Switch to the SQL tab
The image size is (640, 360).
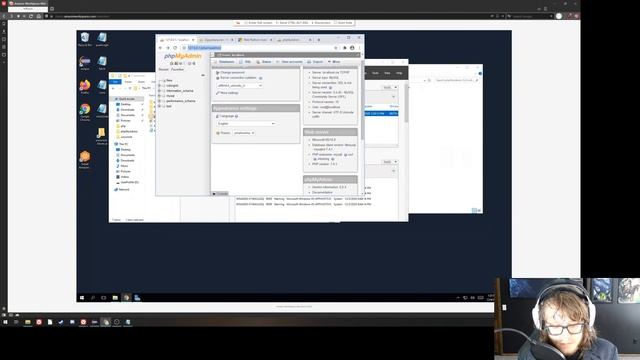click(246, 62)
